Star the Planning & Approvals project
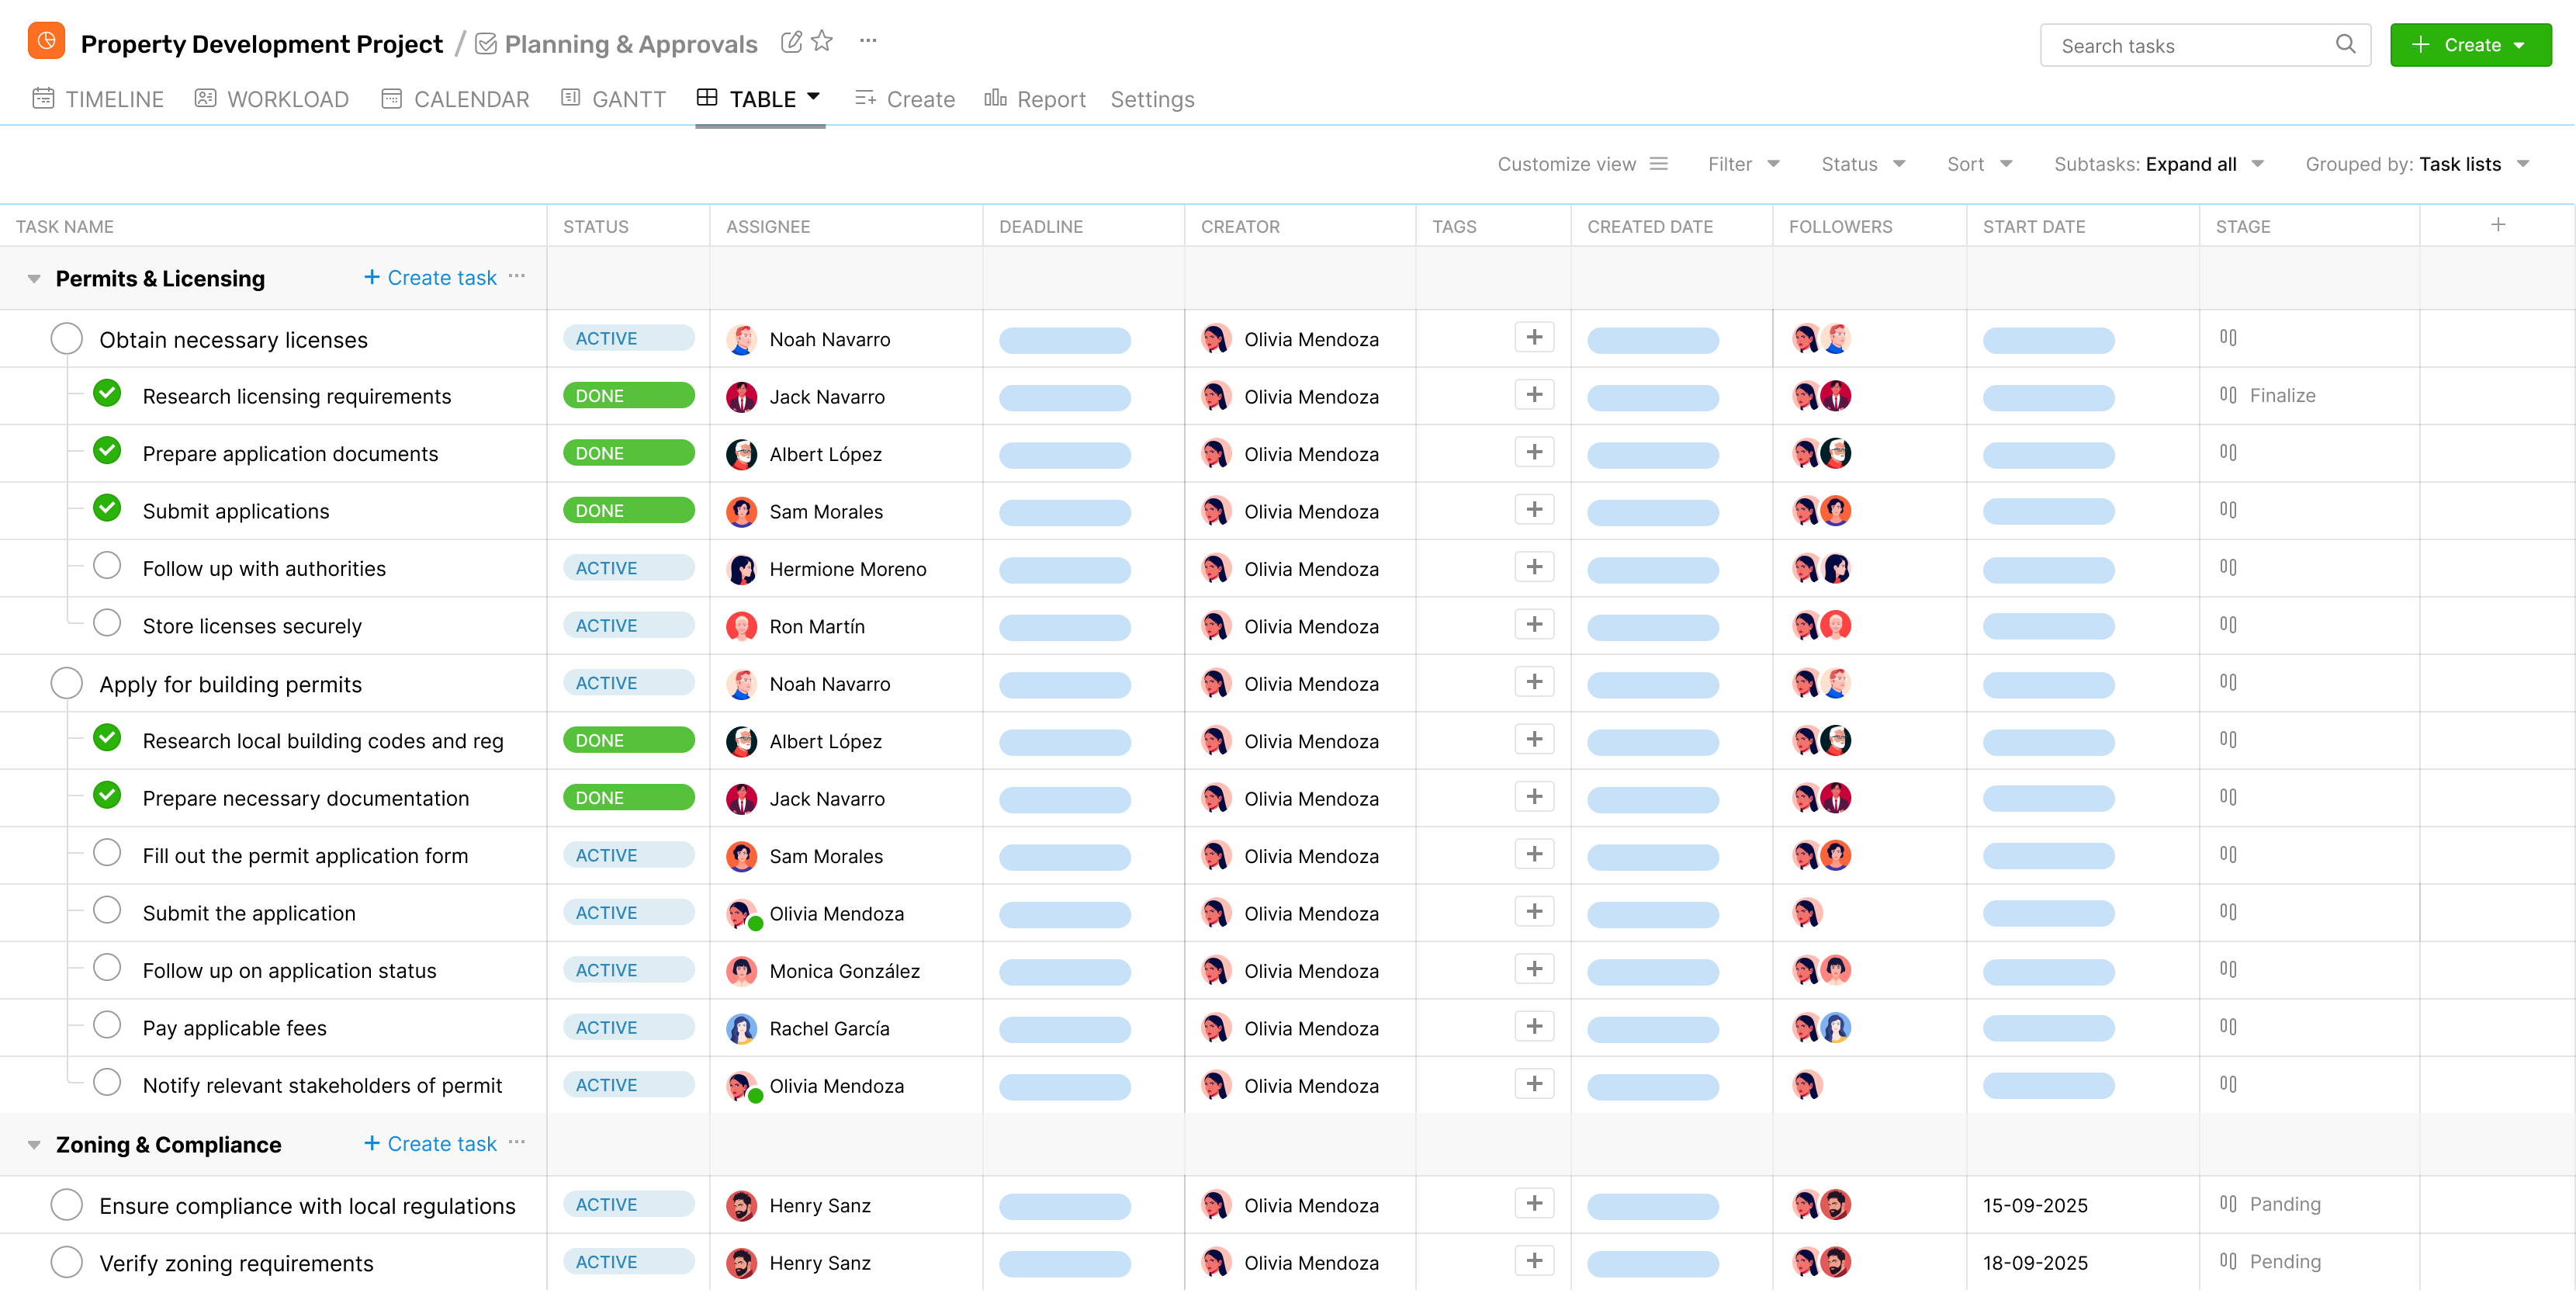The height and width of the screenshot is (1293, 2576). [x=822, y=42]
